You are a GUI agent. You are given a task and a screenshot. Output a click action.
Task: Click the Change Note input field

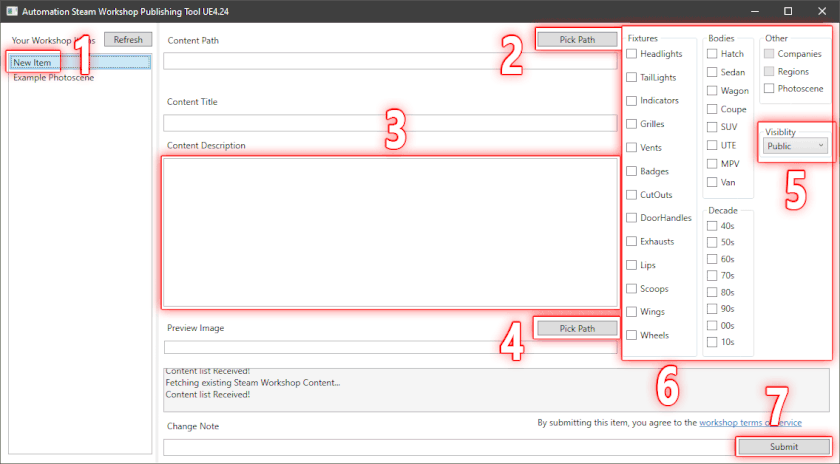click(x=449, y=447)
